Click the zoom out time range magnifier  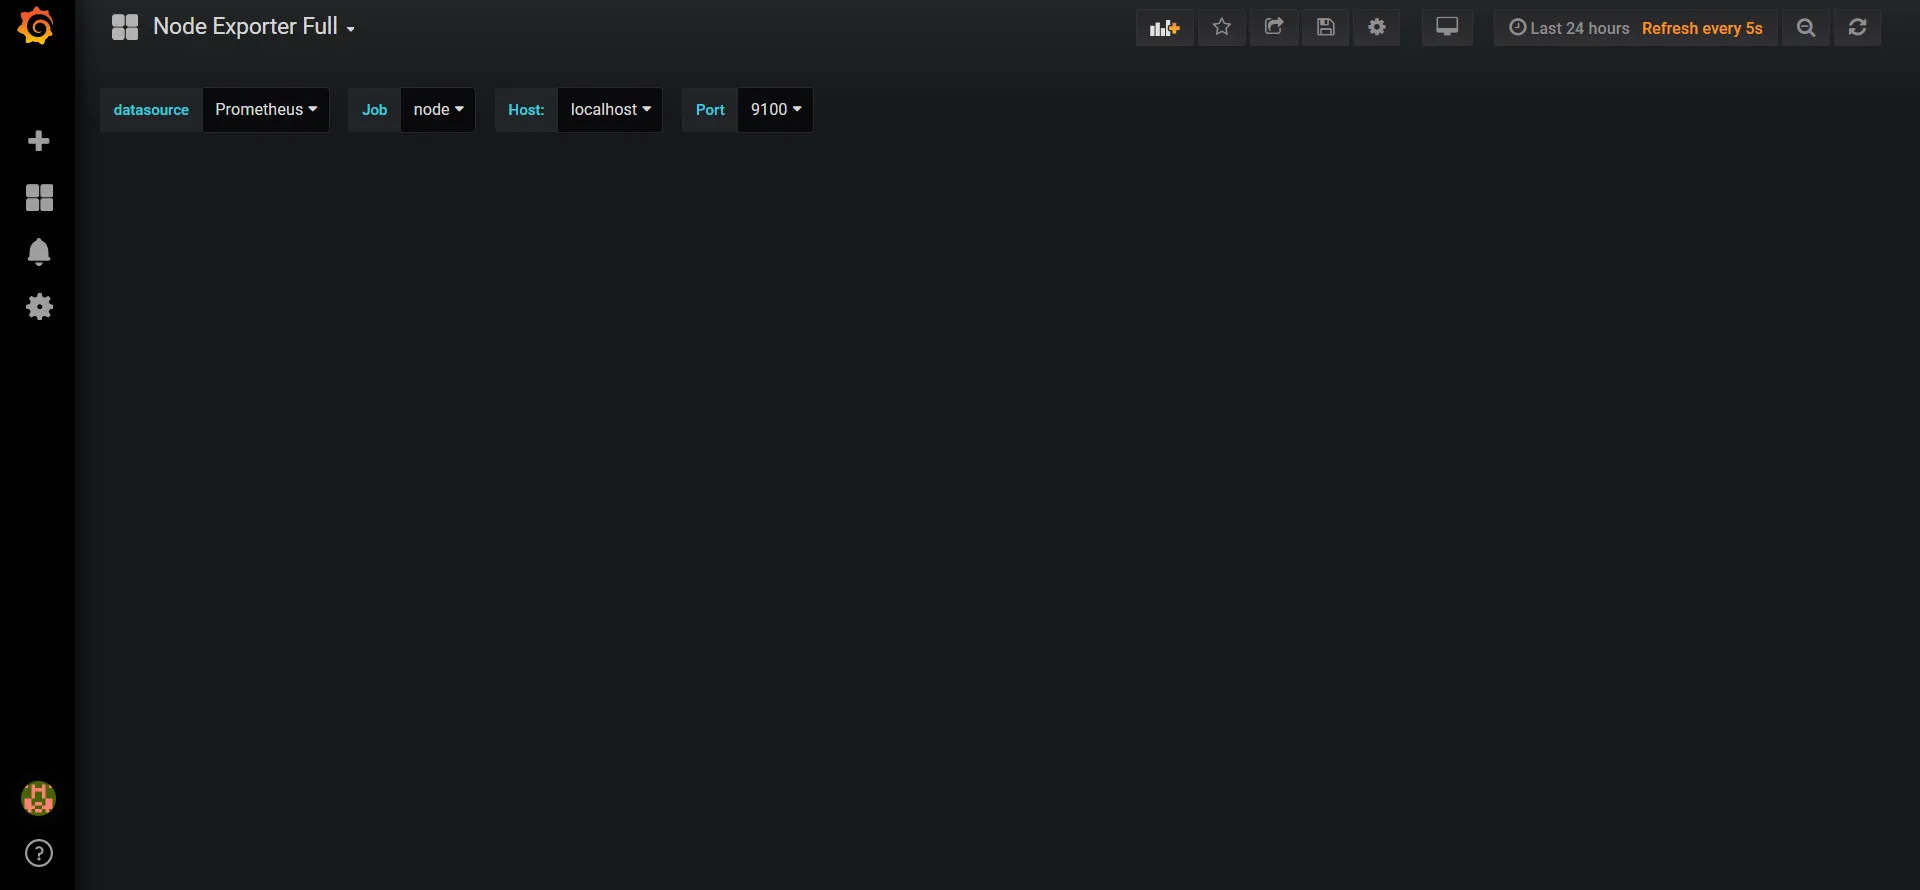[1806, 28]
